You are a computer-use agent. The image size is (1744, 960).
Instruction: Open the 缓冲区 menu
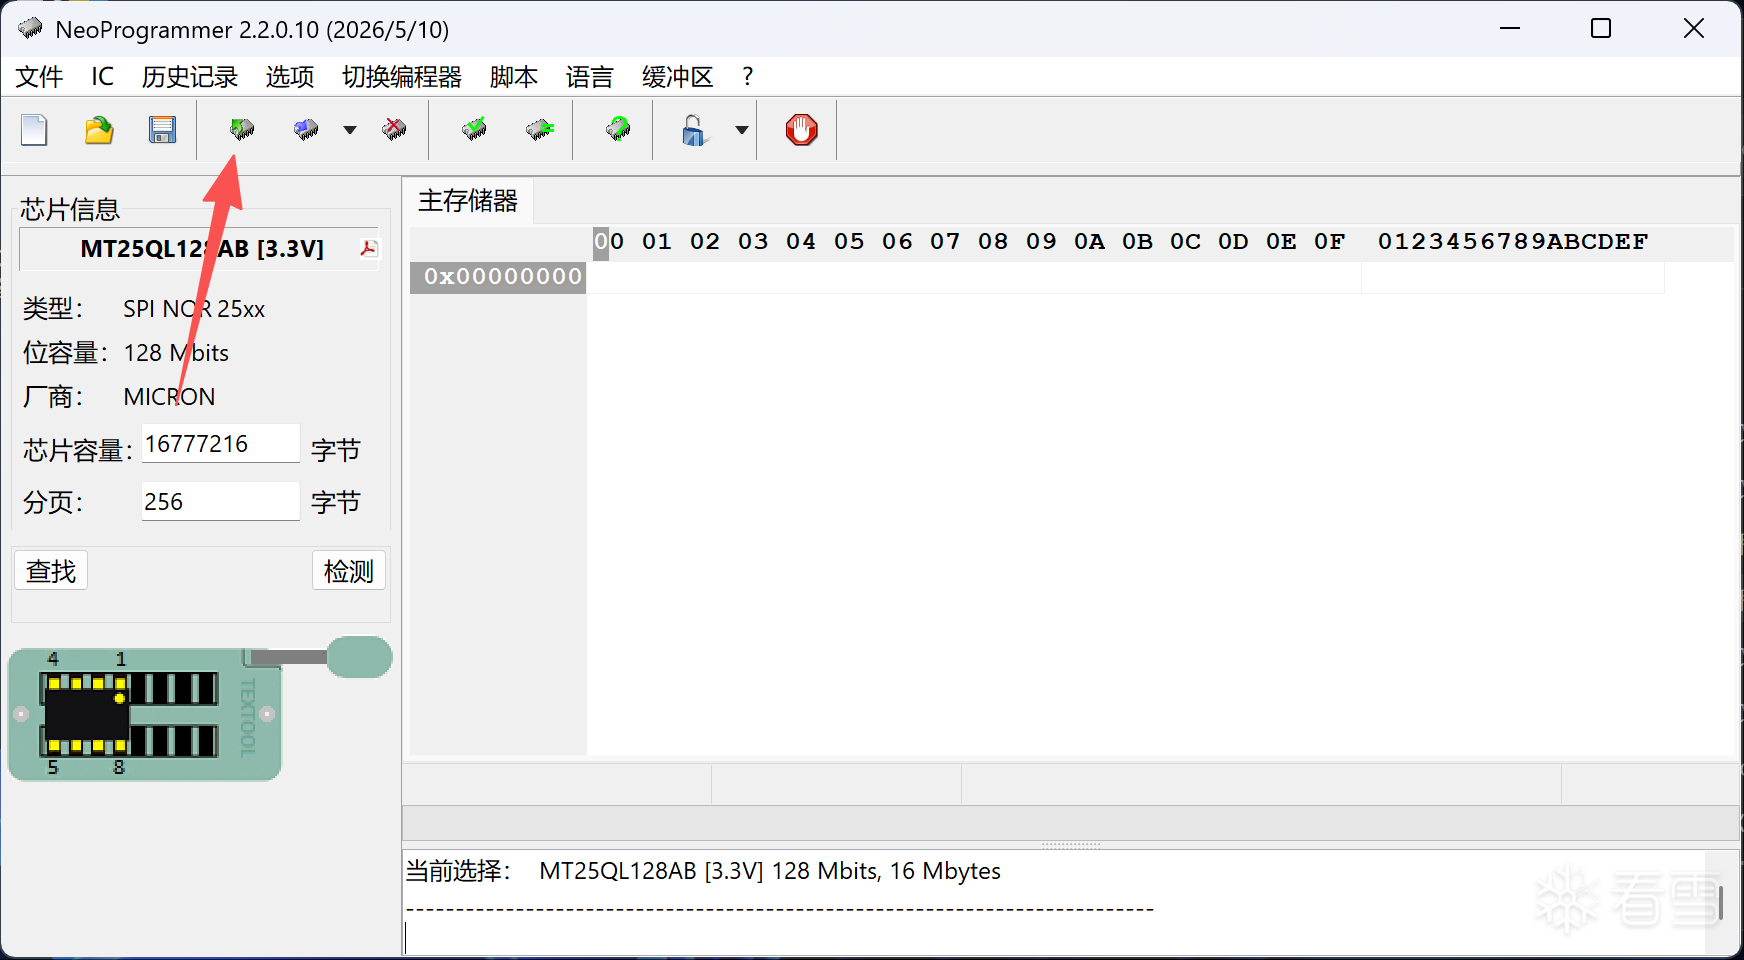click(x=677, y=77)
